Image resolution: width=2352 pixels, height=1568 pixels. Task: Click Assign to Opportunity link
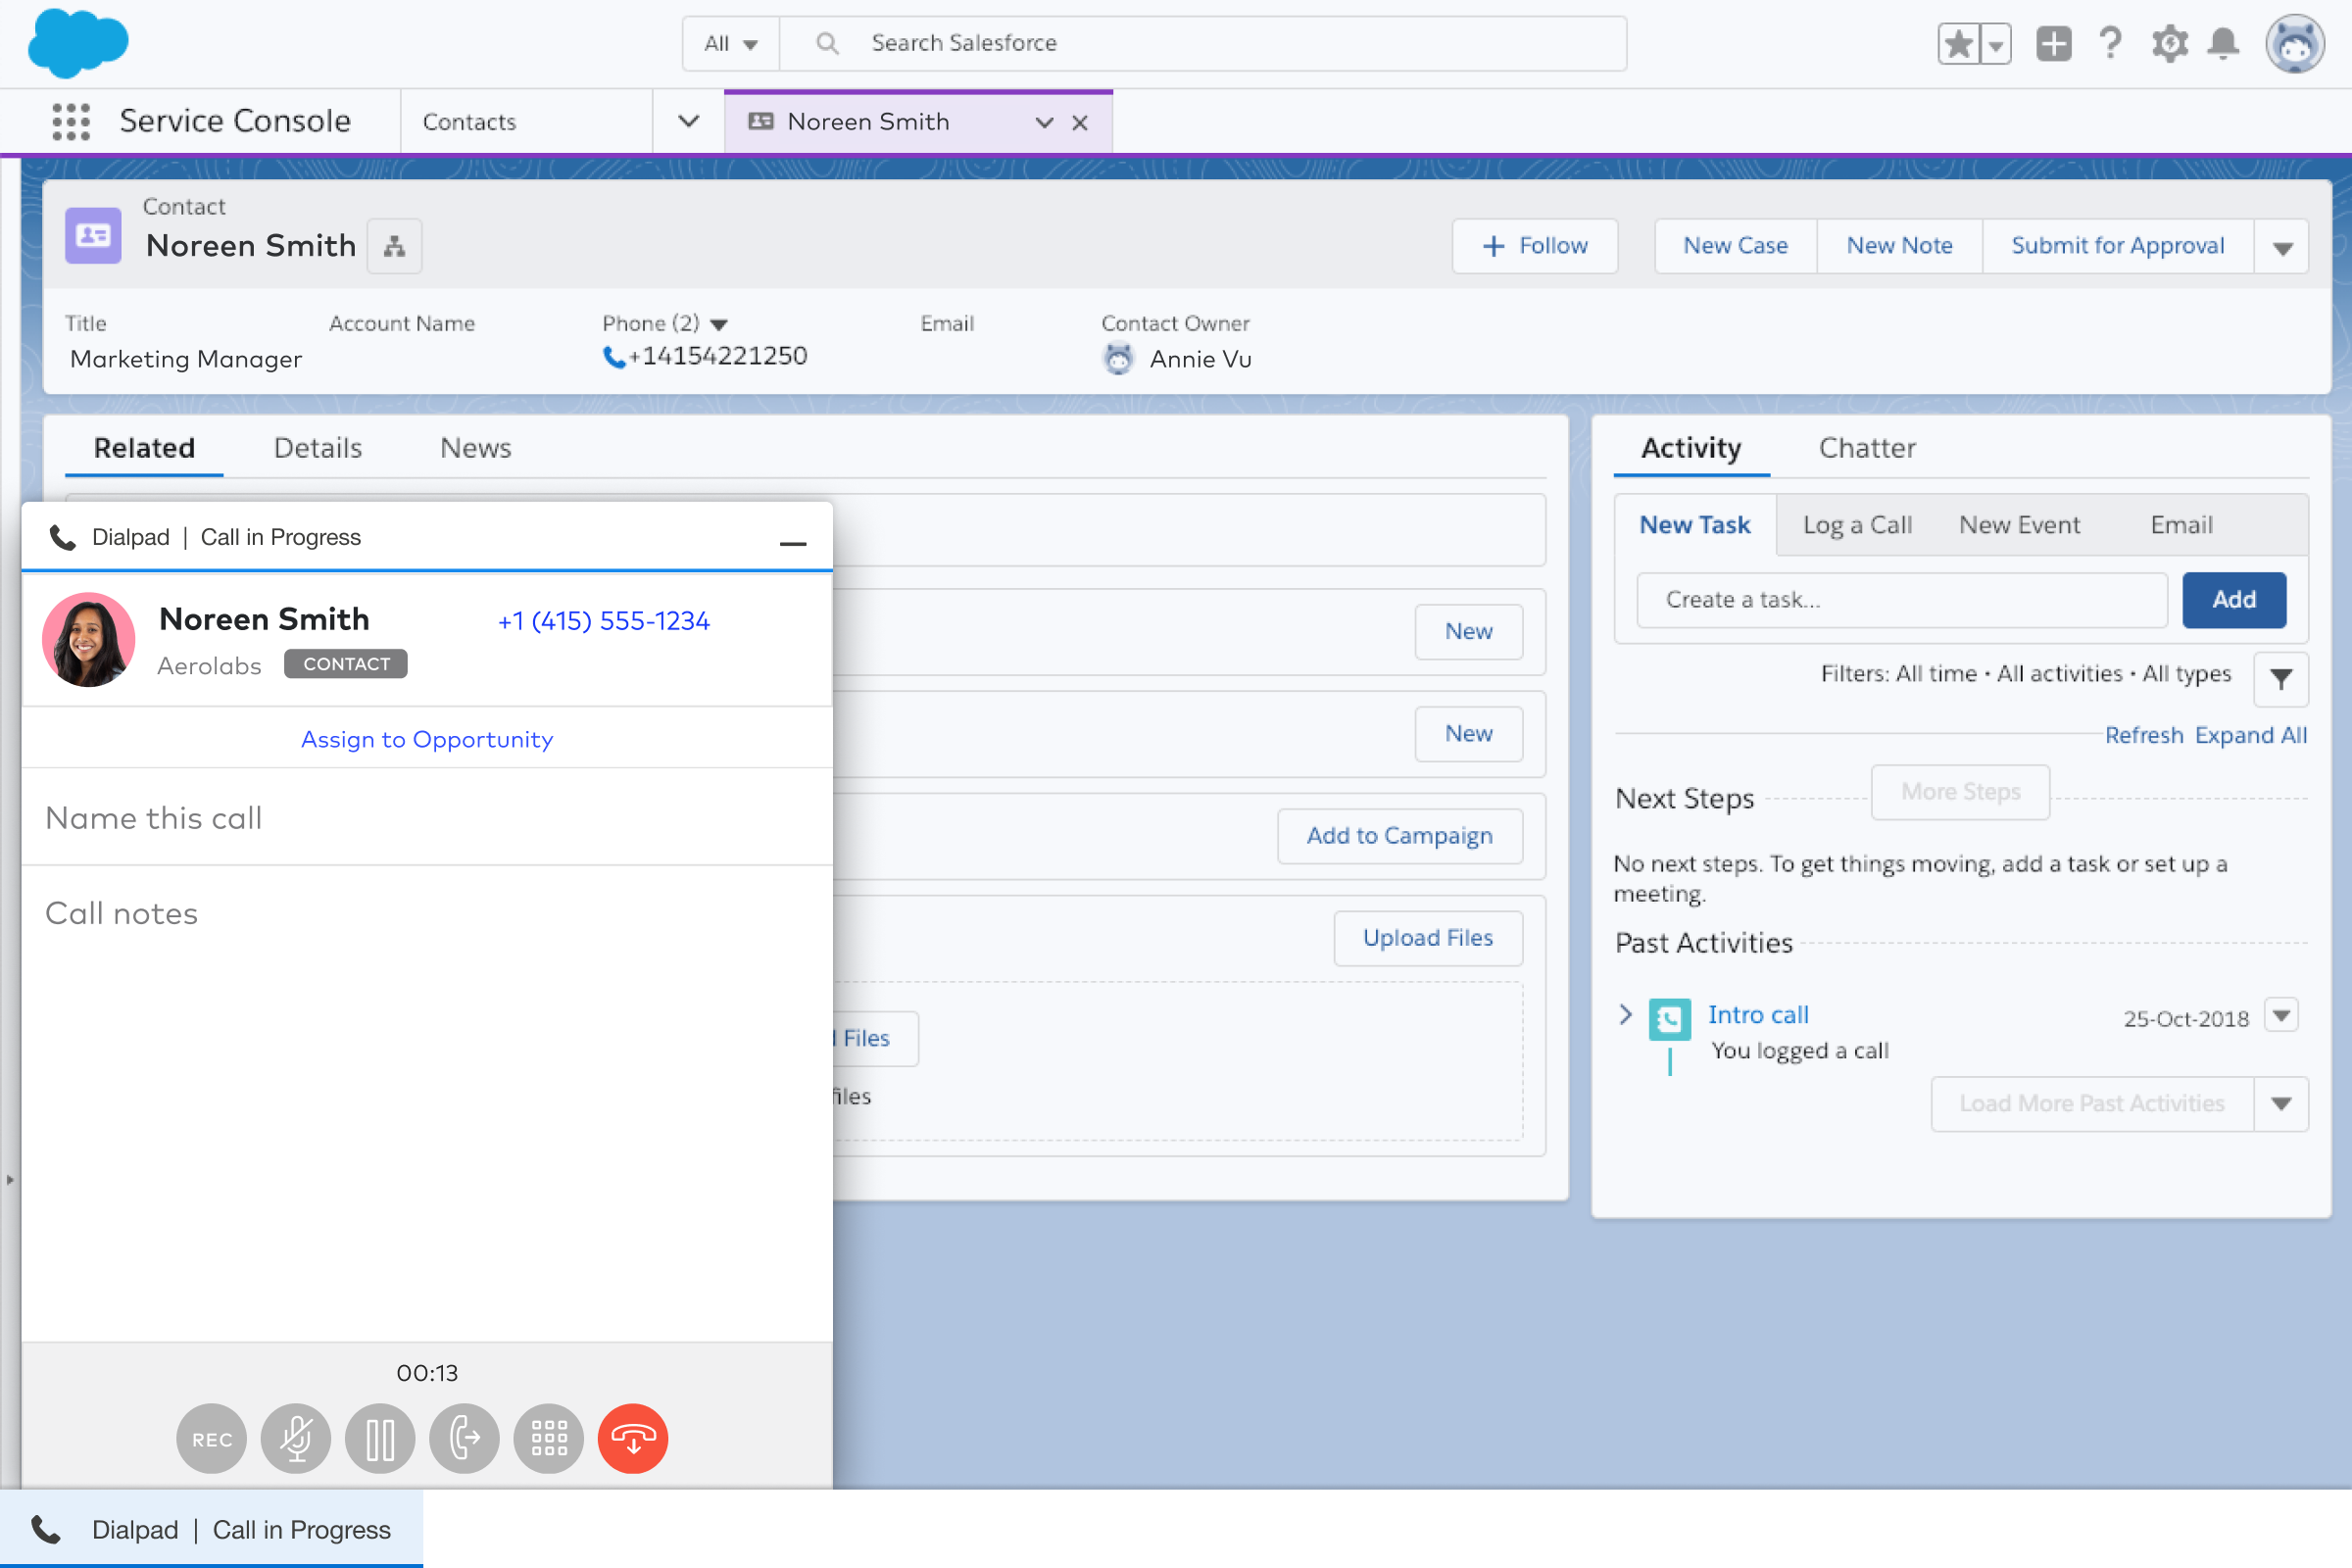427,739
